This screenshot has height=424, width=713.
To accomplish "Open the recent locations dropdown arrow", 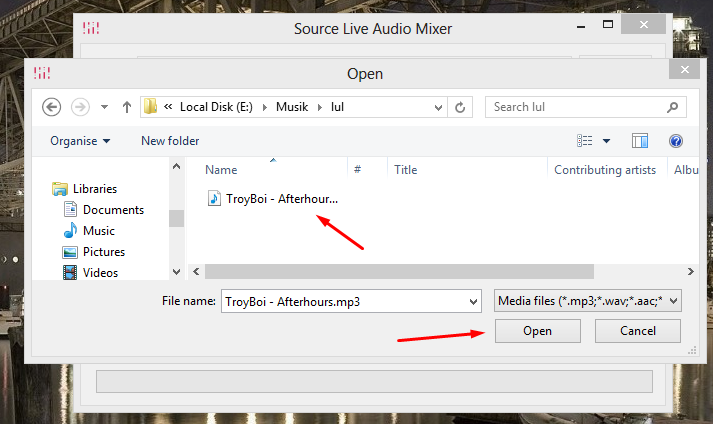I will pyautogui.click(x=105, y=107).
